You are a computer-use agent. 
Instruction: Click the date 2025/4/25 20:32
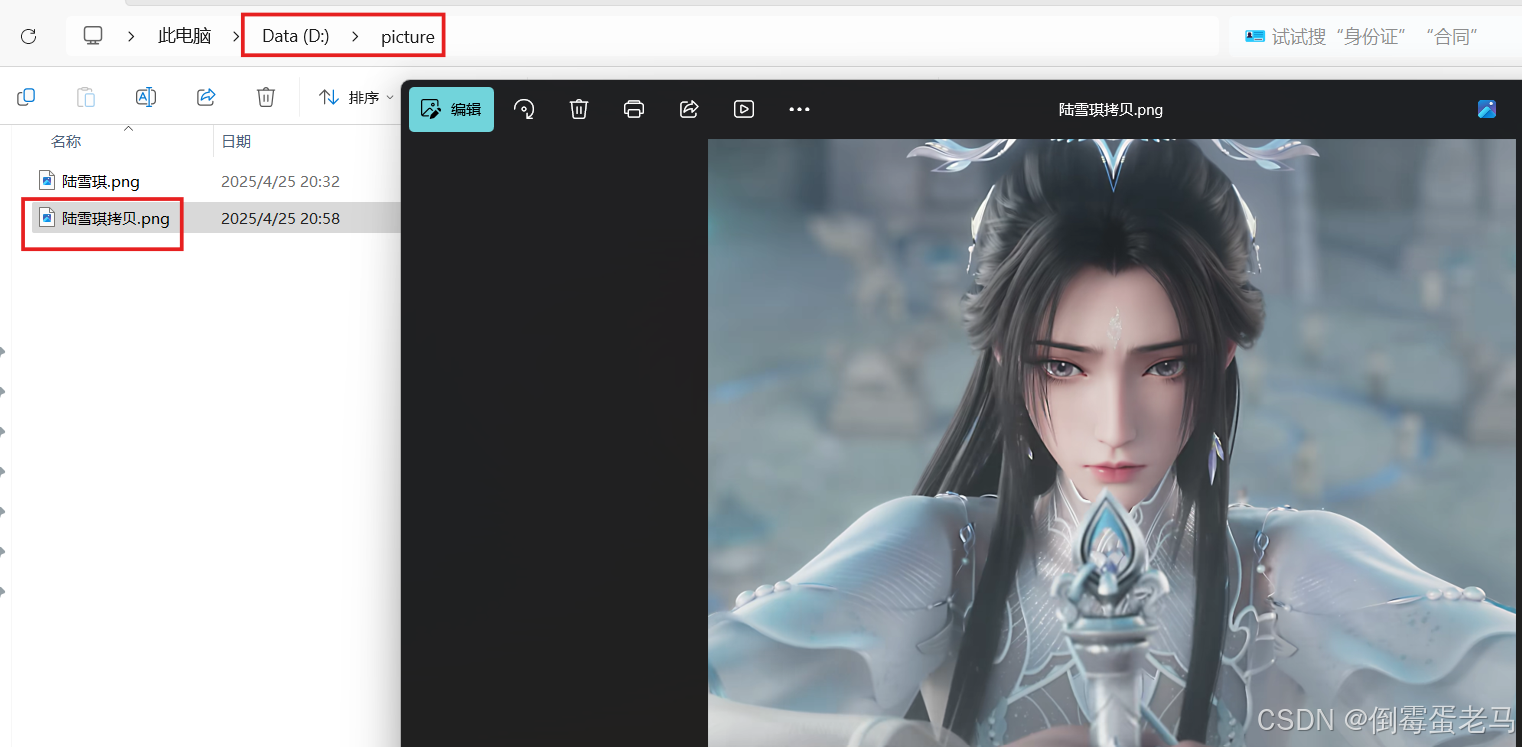click(280, 181)
